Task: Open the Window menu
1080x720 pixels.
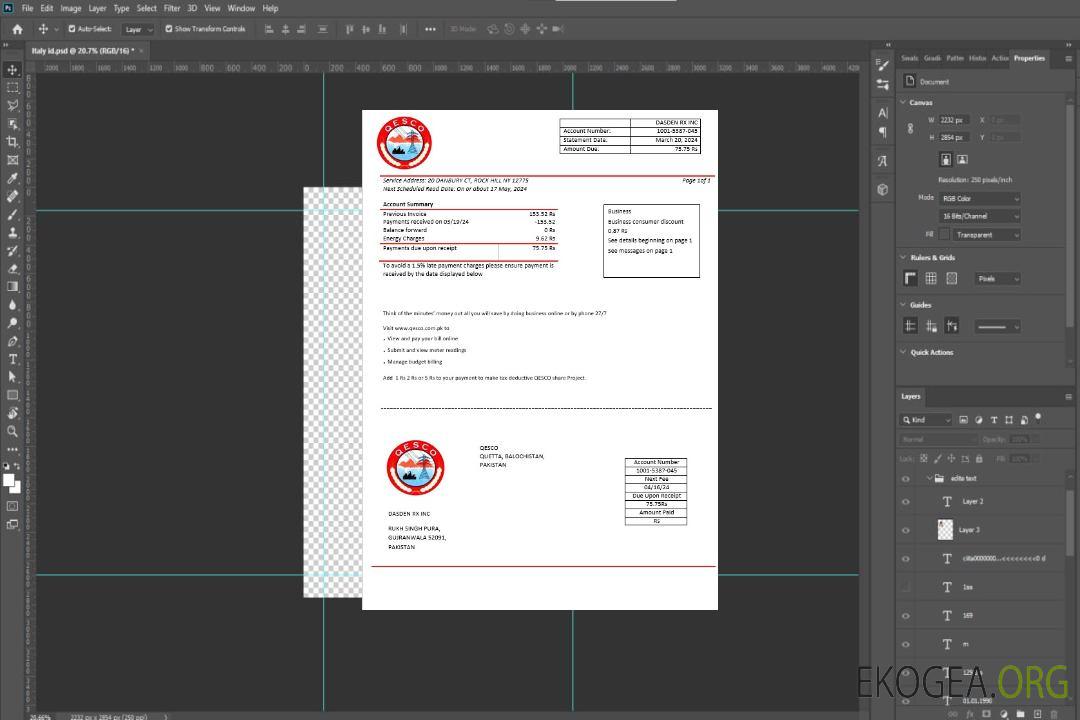Action: click(x=241, y=8)
